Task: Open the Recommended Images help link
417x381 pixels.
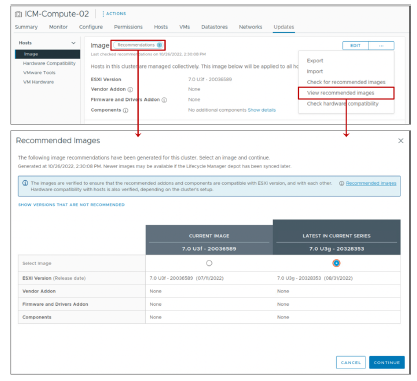Action: (371, 183)
